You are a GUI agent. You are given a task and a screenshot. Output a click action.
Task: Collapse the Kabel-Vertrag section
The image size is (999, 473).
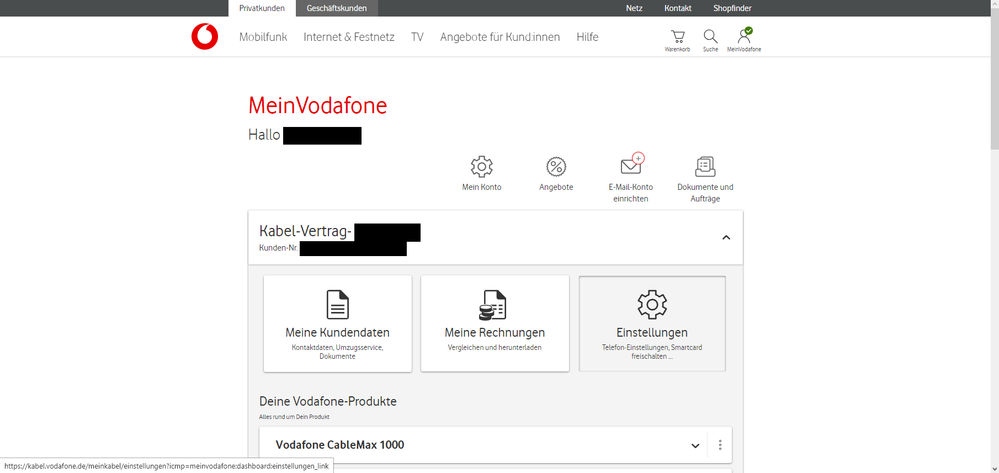coord(726,238)
